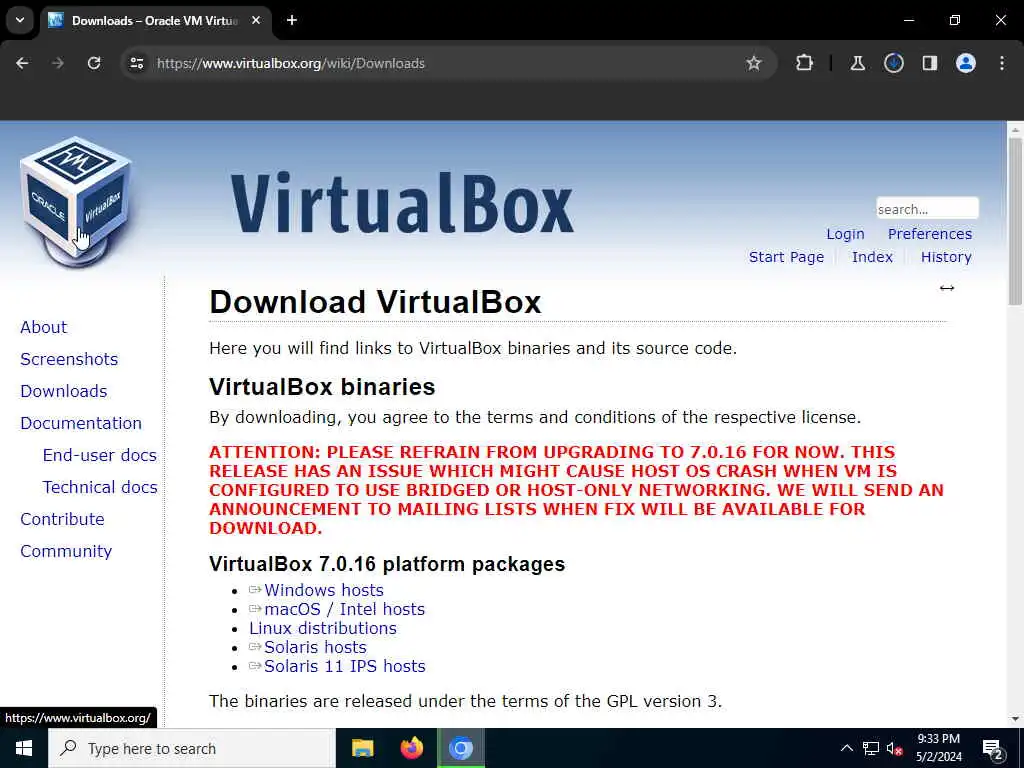
Task: Go back with the browser back arrow
Action: point(22,63)
